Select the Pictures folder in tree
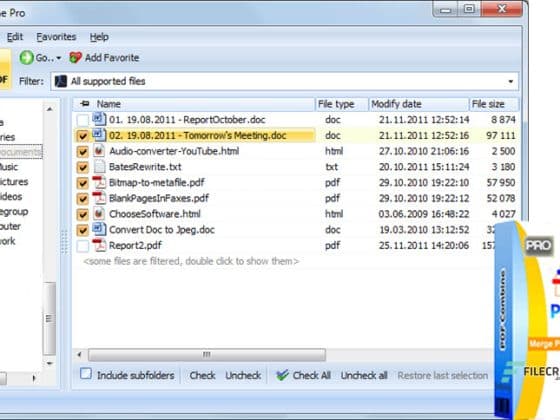Image resolution: width=560 pixels, height=420 pixels. [x=14, y=182]
